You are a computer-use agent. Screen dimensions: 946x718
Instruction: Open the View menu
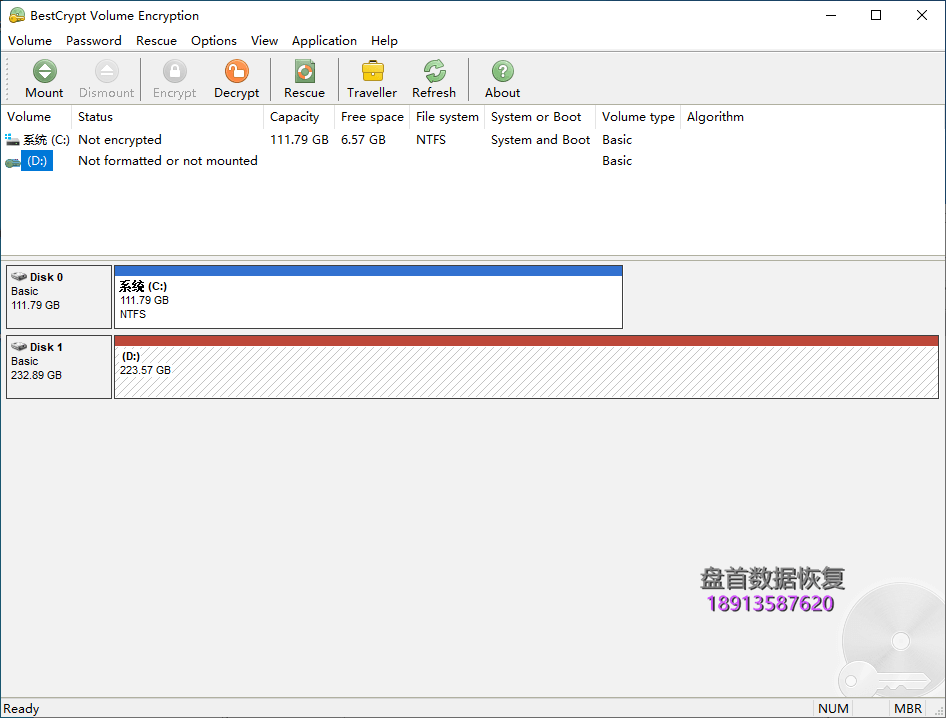click(x=264, y=40)
